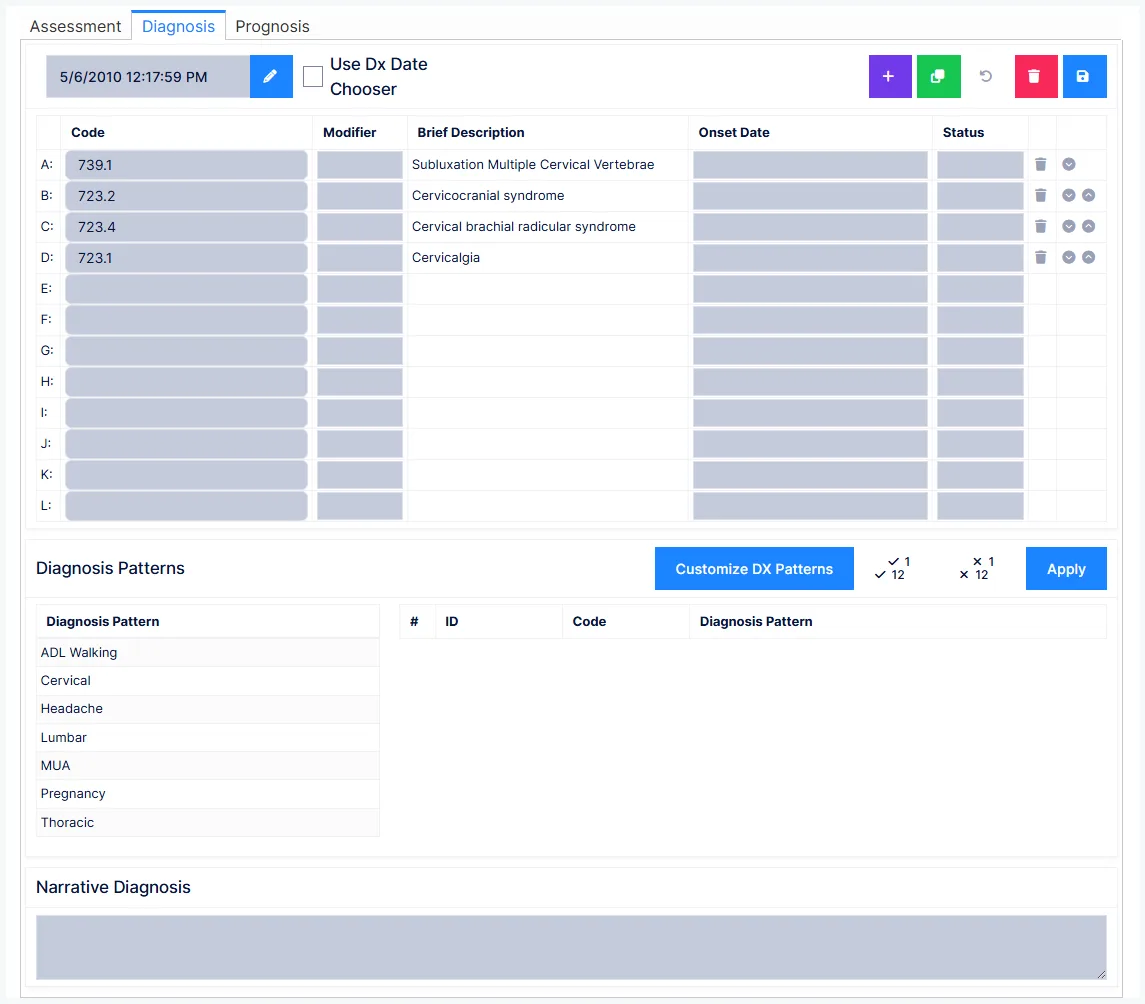
Task: Click Subluxation Multiple Cervical Vertebrae description
Action: click(x=533, y=164)
